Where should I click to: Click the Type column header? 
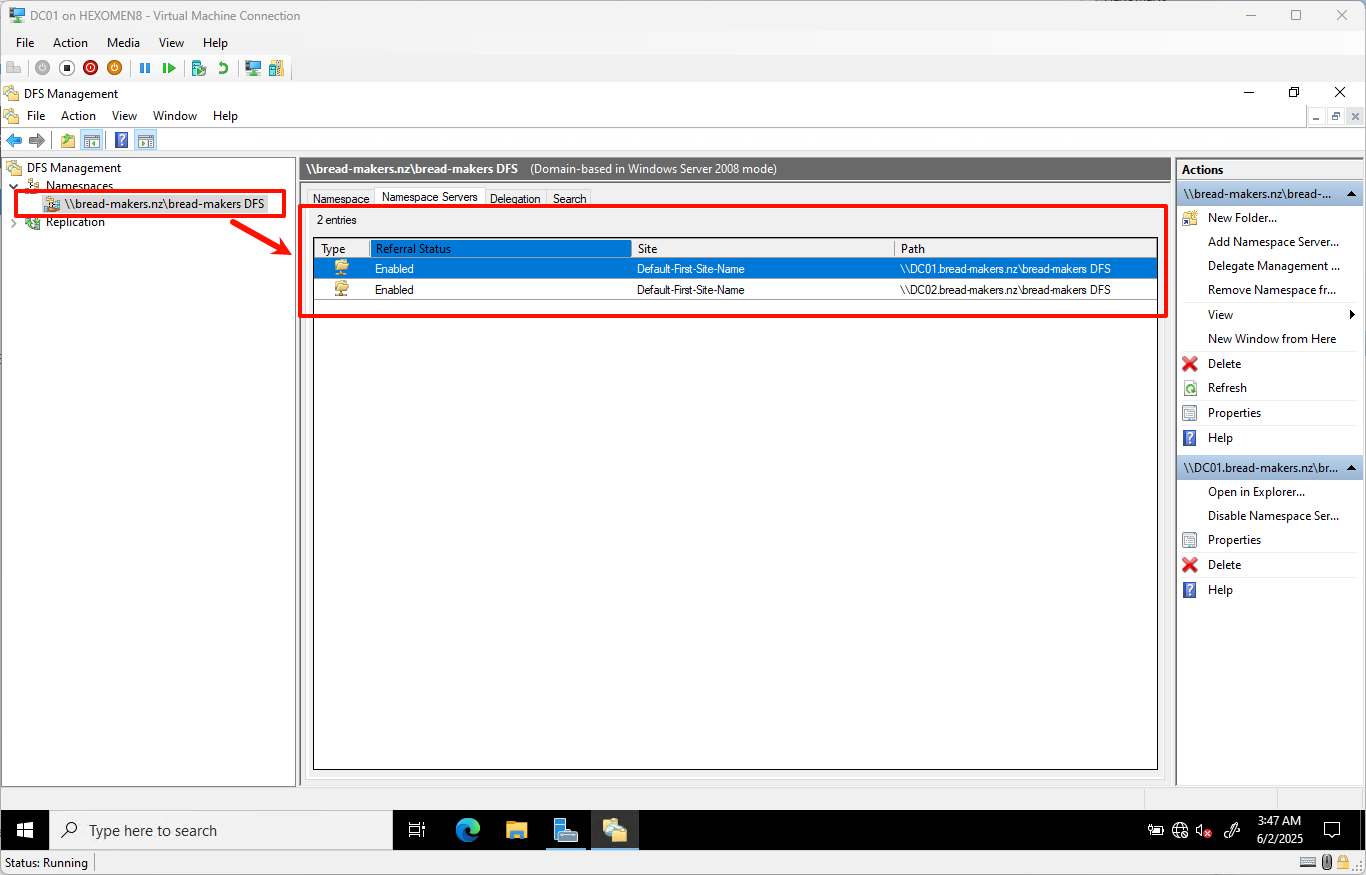click(x=342, y=249)
